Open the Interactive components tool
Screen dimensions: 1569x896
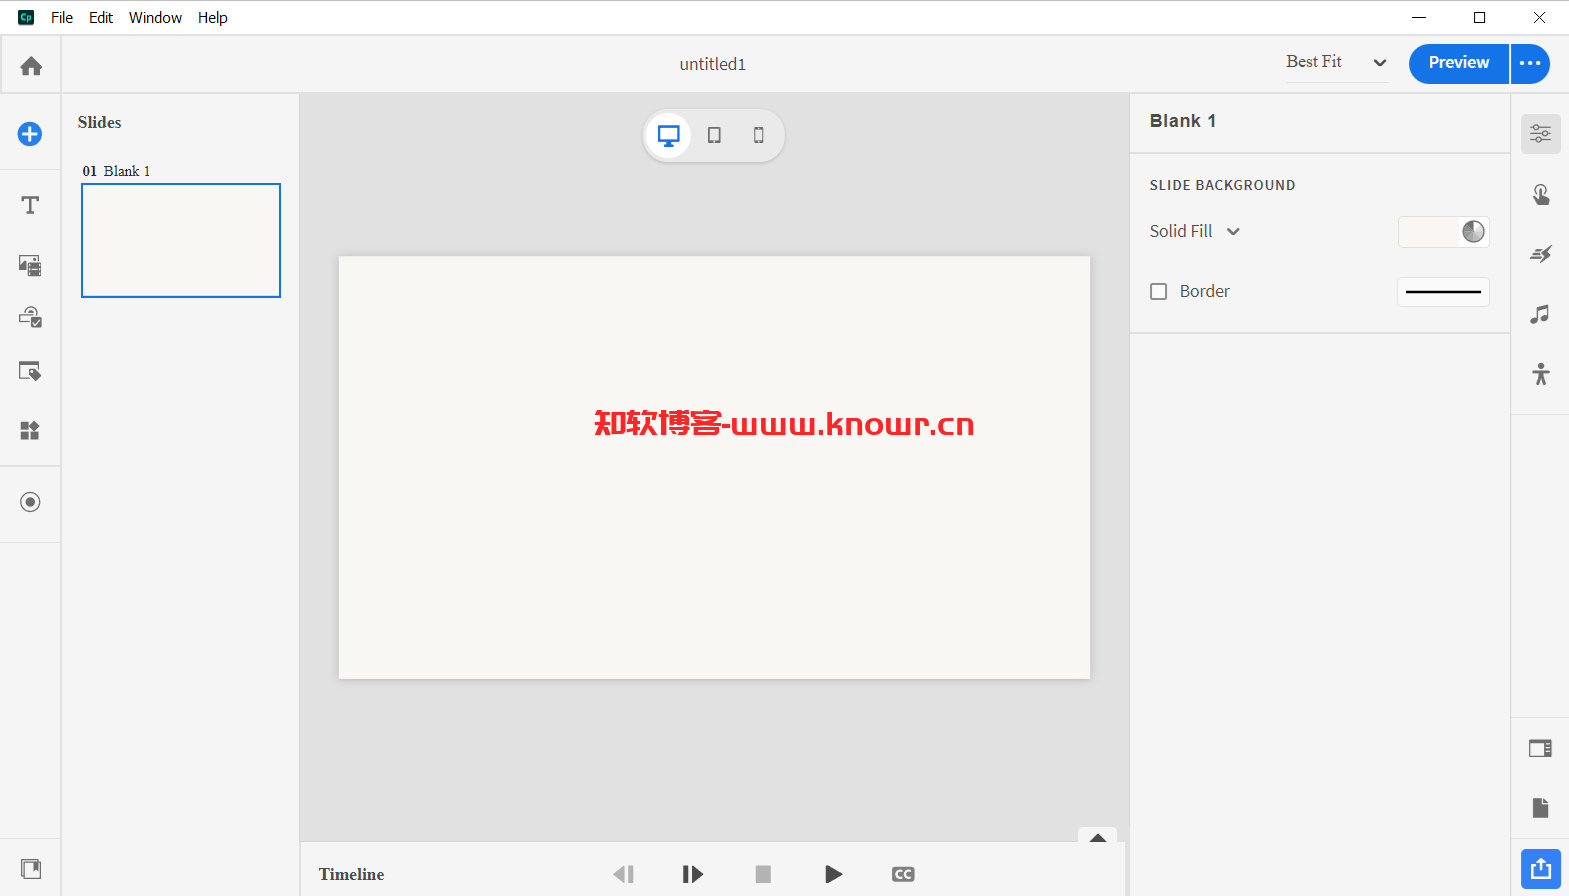pos(30,317)
